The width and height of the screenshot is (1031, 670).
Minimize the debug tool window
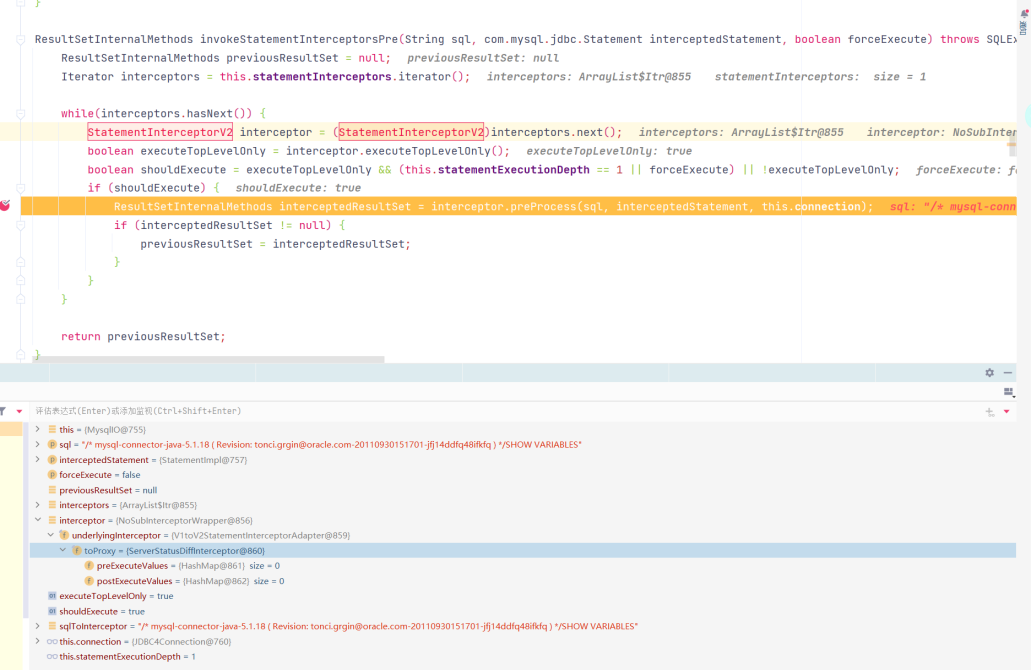point(1008,373)
